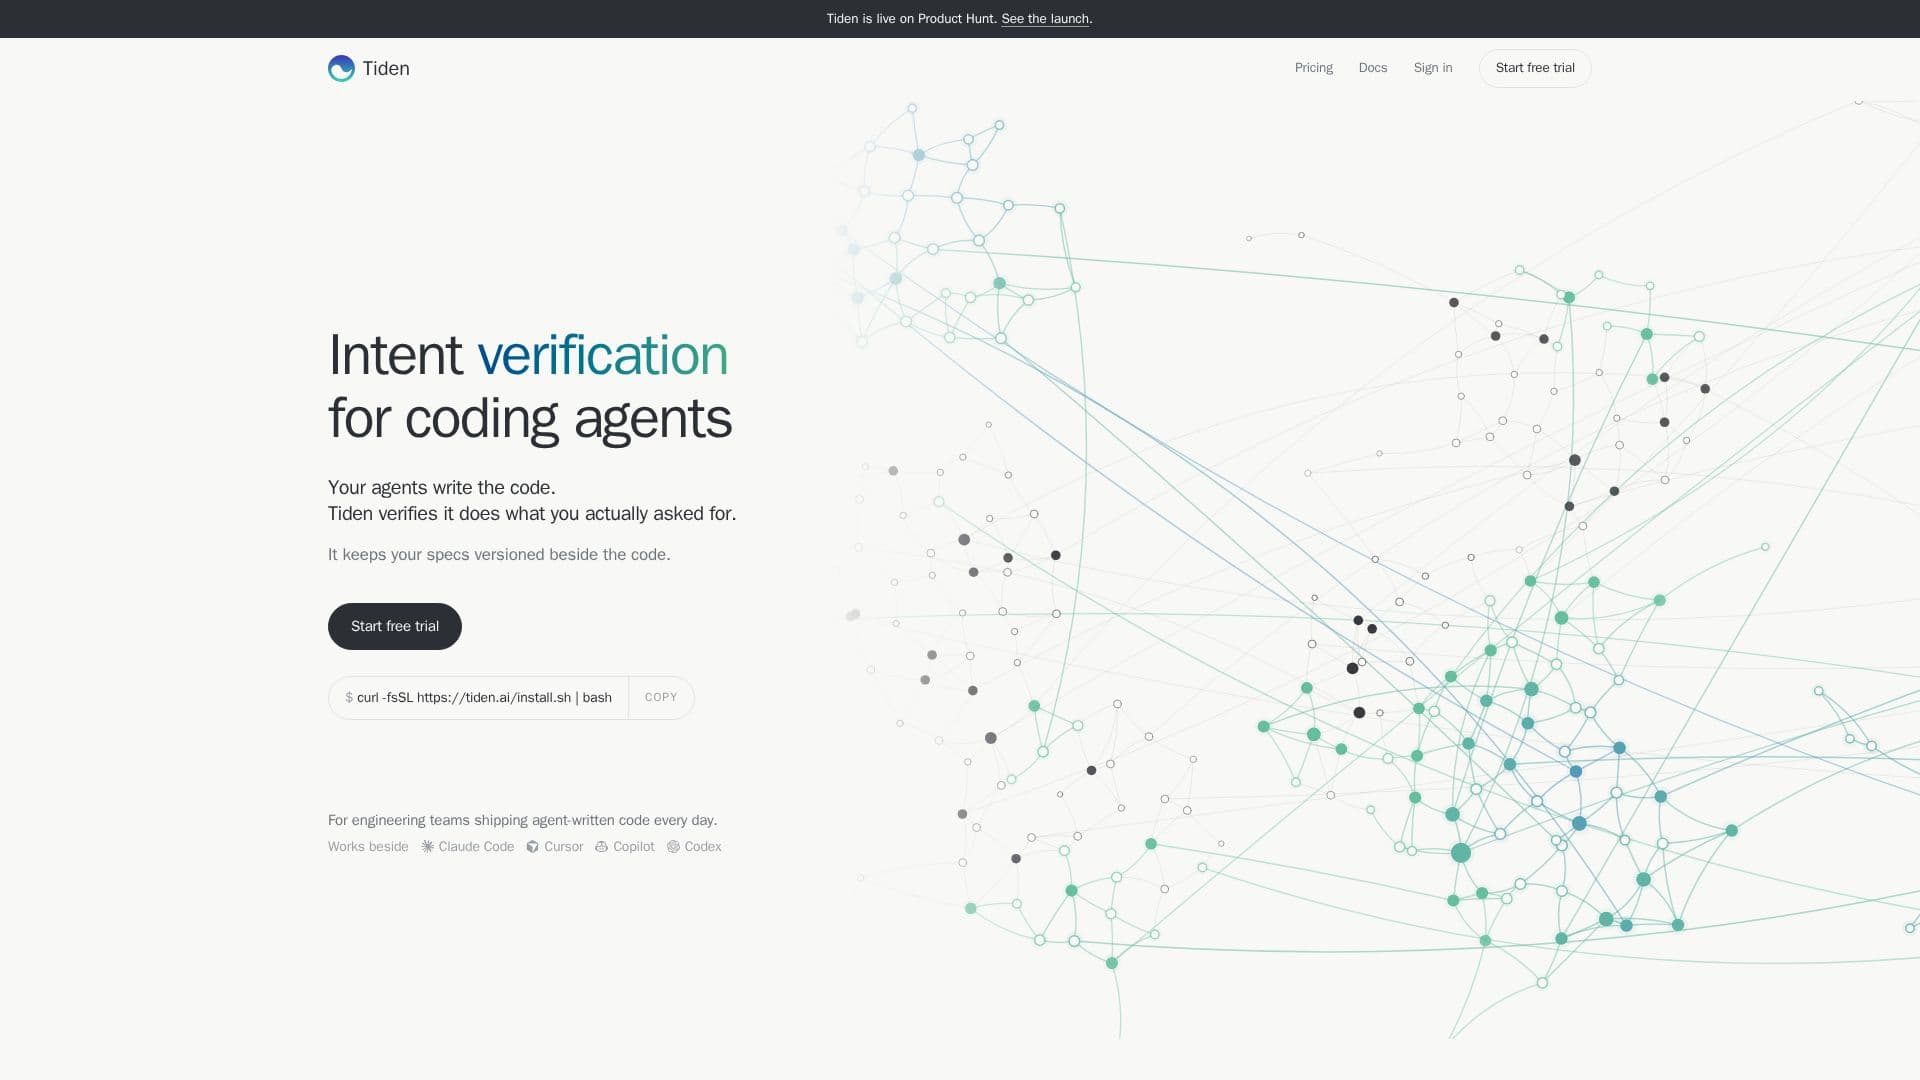Click the Copilot icon
The width and height of the screenshot is (1920, 1080).
point(602,847)
